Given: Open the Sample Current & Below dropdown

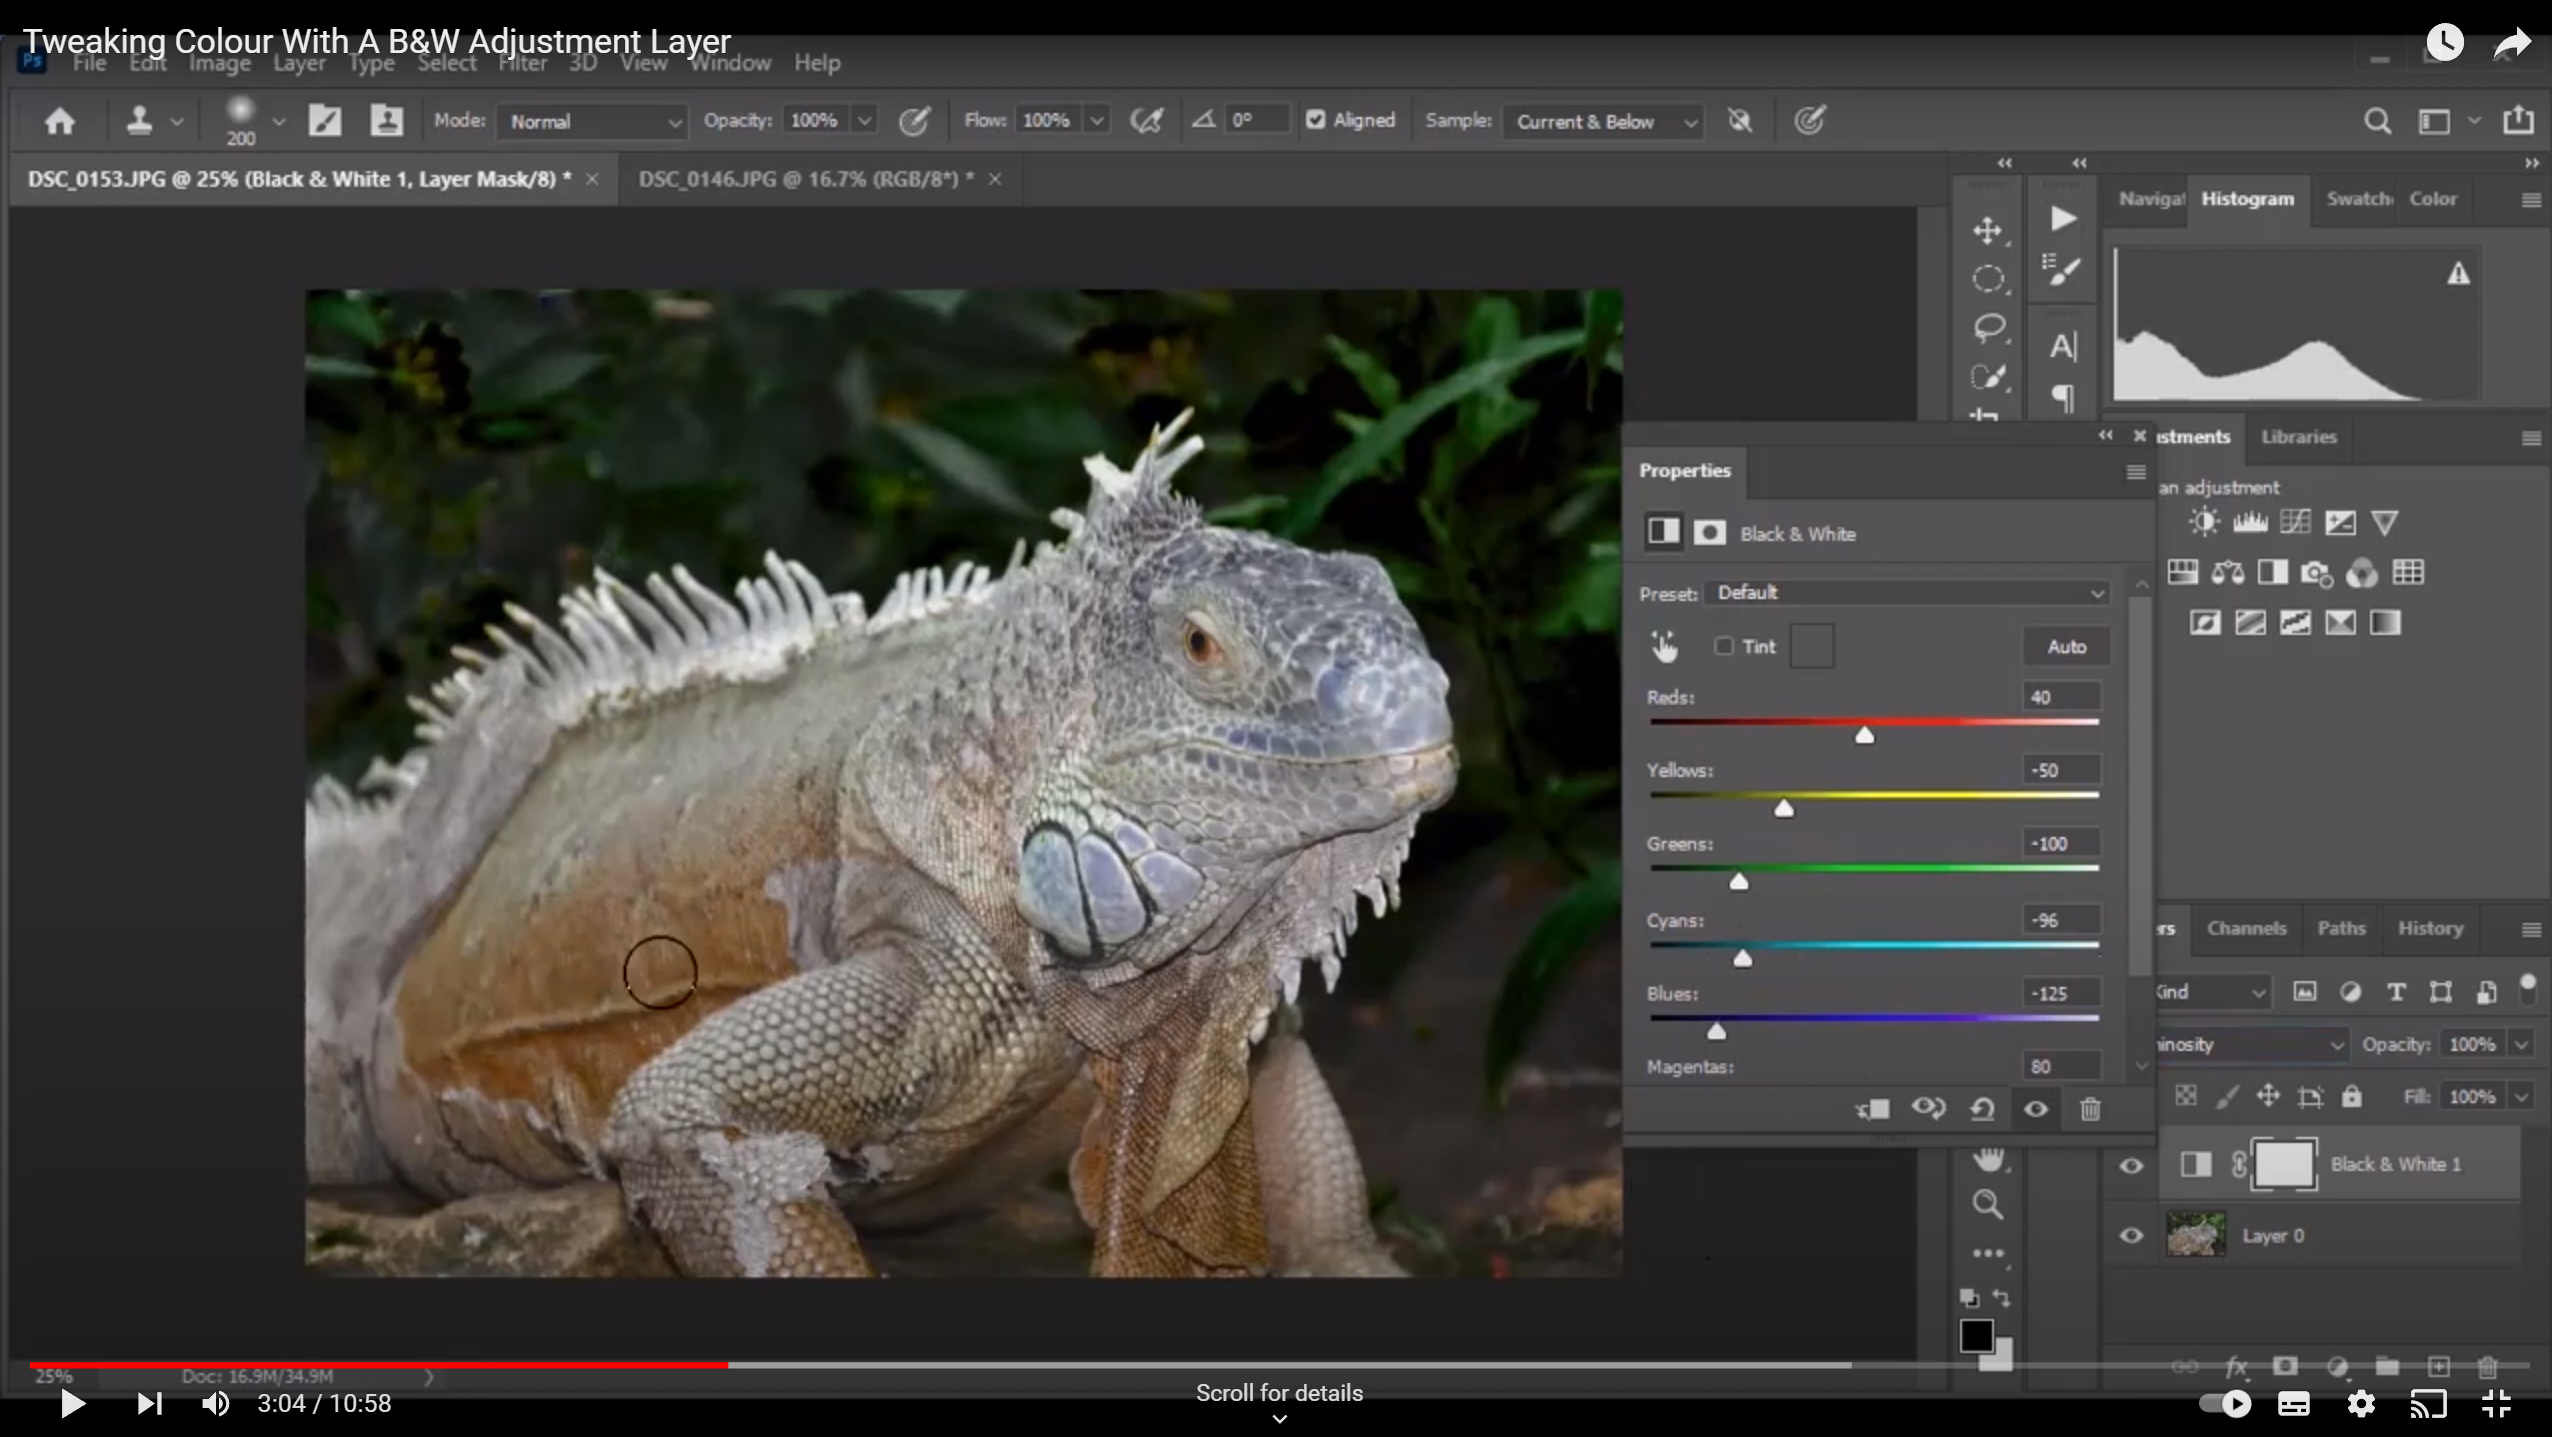Looking at the screenshot, I should [x=1602, y=121].
